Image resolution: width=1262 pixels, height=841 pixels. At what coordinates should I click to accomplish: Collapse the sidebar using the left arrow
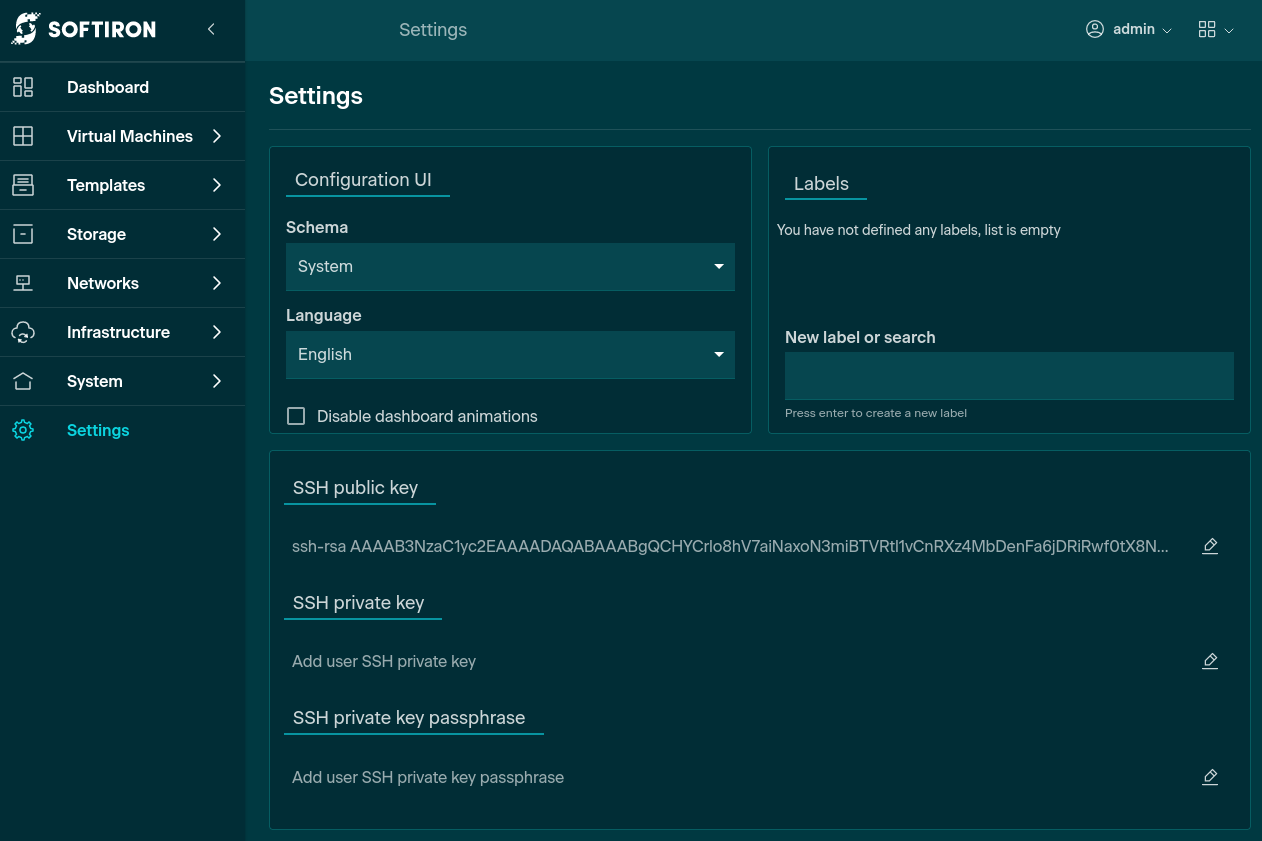pyautogui.click(x=211, y=30)
